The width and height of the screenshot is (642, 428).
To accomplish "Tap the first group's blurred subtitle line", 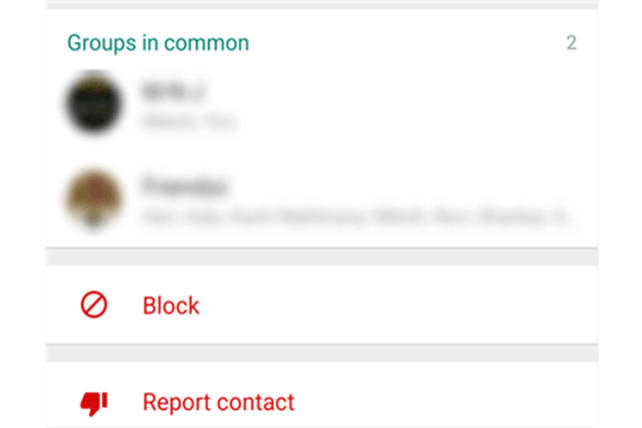I will coord(189,122).
